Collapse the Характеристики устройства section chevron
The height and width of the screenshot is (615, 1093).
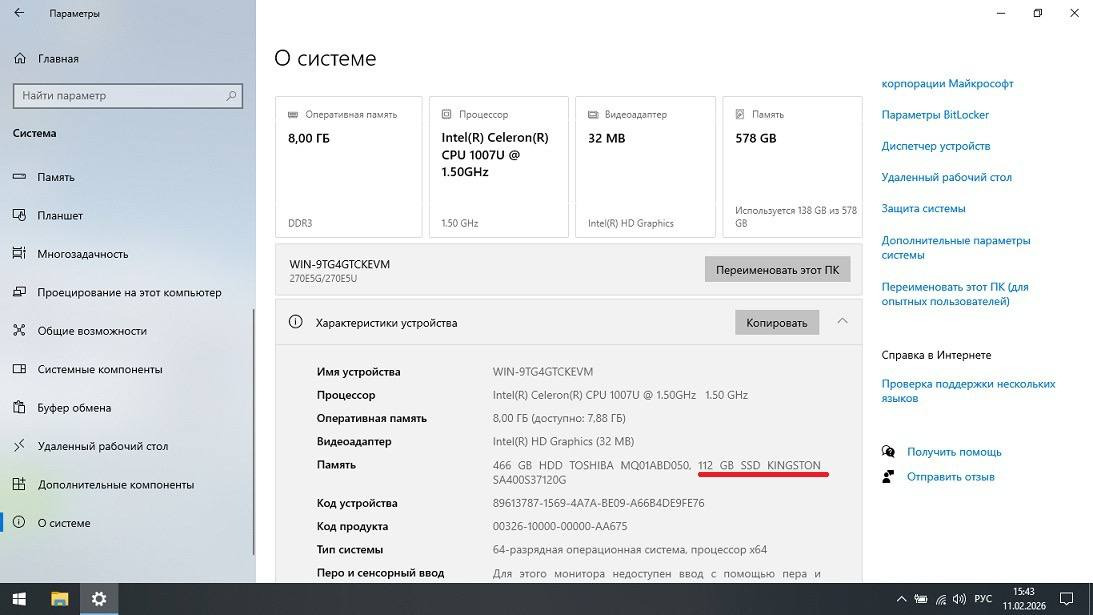pyautogui.click(x=842, y=322)
